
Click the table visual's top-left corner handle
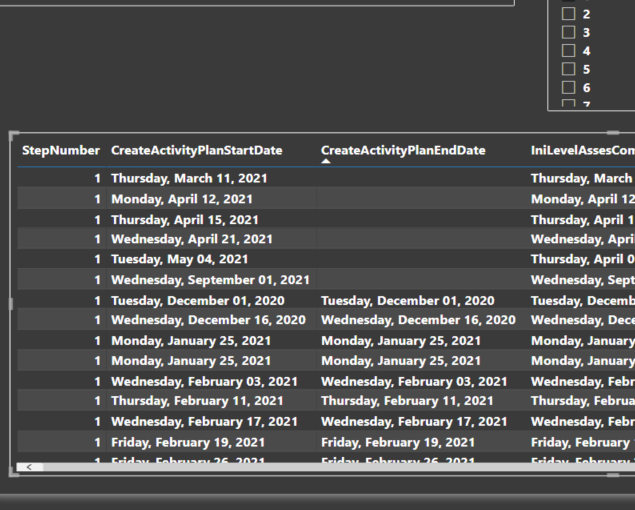(x=13, y=134)
